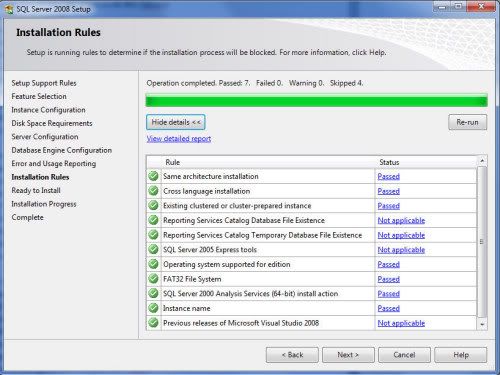Click the Operation completed summary text
Screen dimensions: 500x375
pos(255,83)
